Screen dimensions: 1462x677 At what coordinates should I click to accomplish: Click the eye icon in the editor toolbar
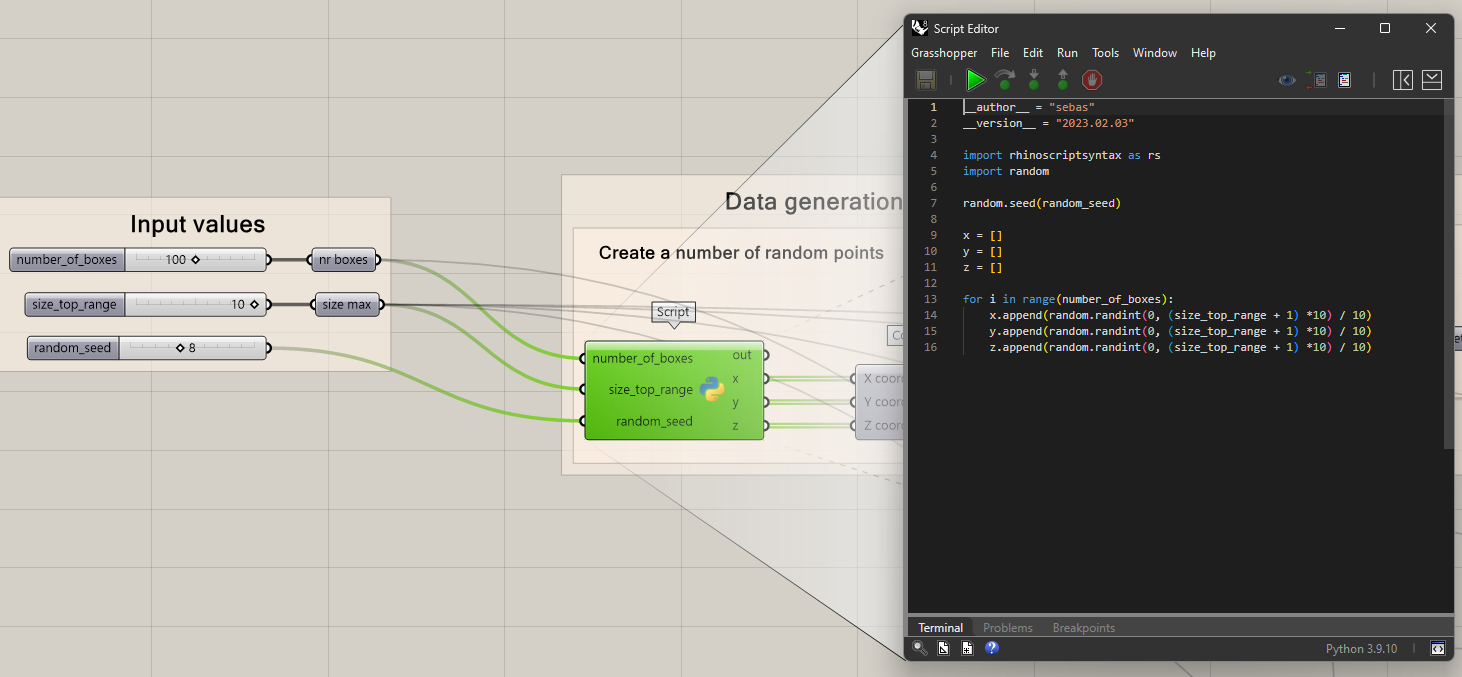click(x=1287, y=80)
